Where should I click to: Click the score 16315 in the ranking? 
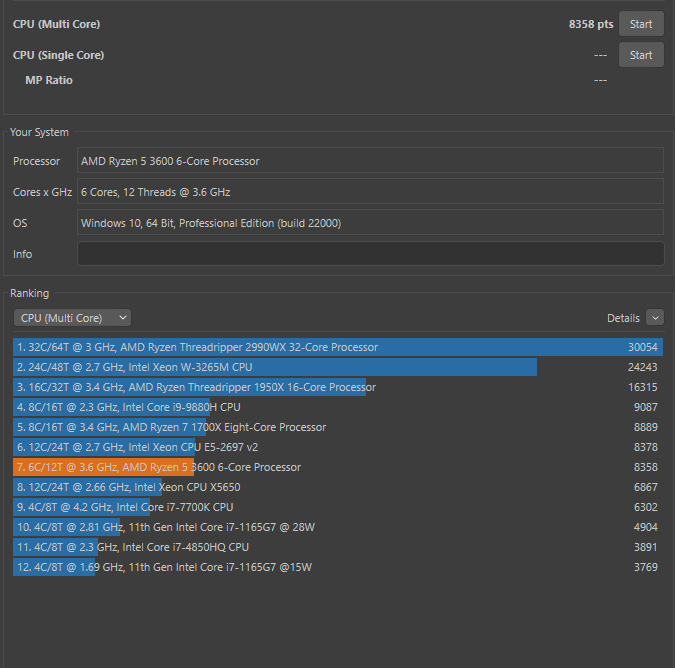pos(643,387)
